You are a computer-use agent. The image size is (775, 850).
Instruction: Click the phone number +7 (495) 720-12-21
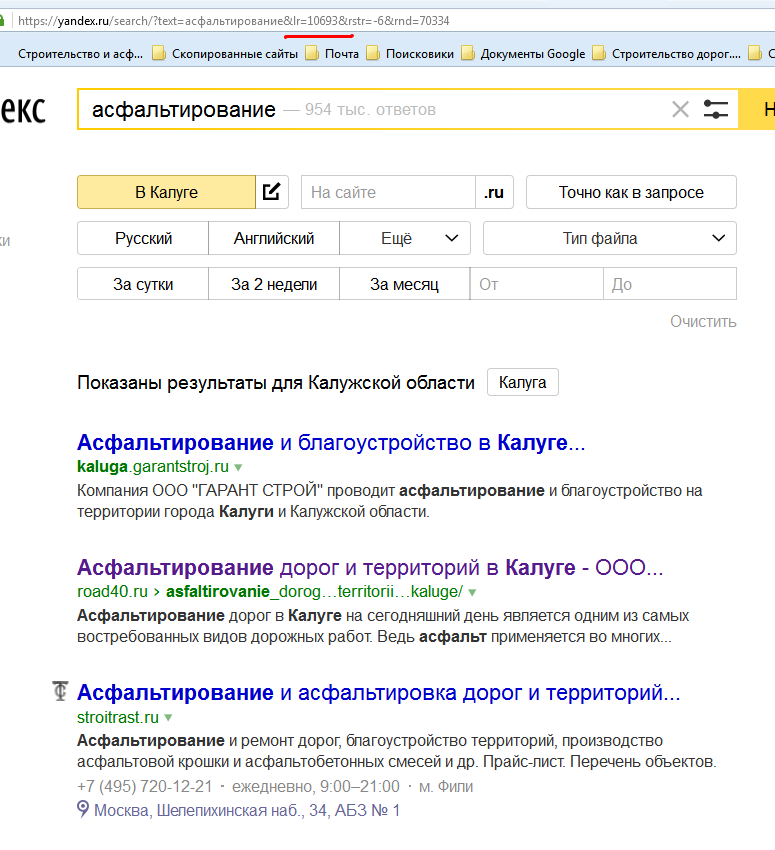145,786
